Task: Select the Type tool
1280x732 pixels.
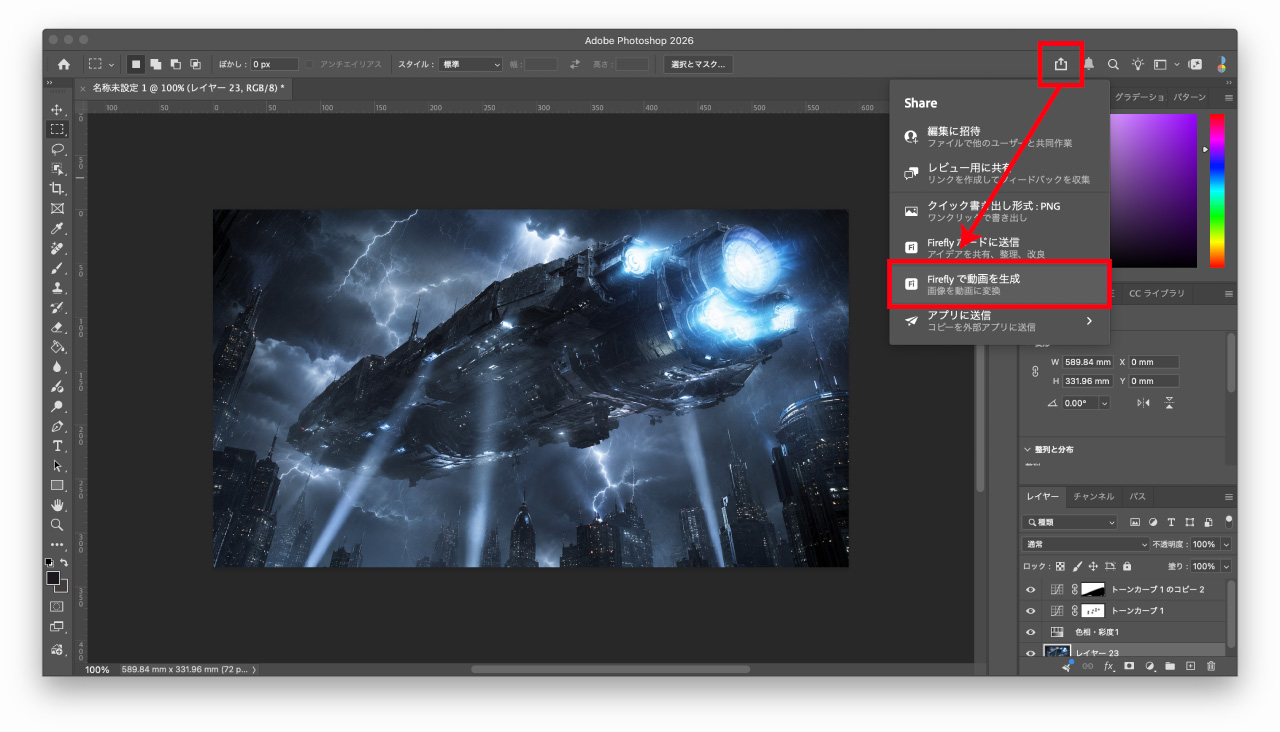Action: tap(57, 446)
